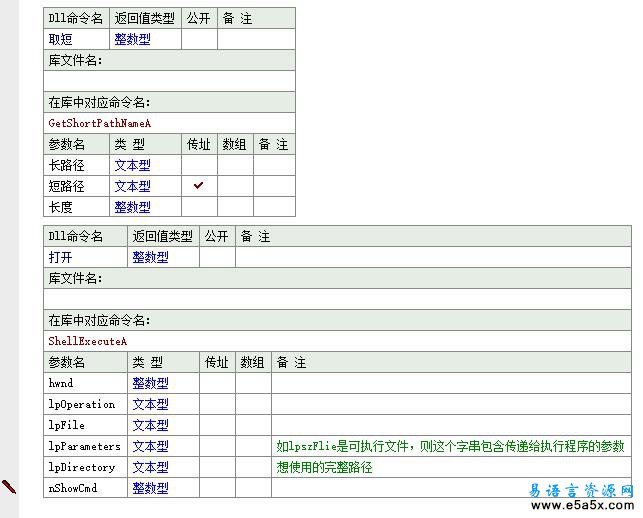Click the lpParameters remark starting 如lpszFlie
The height and width of the screenshot is (518, 643).
(450, 446)
